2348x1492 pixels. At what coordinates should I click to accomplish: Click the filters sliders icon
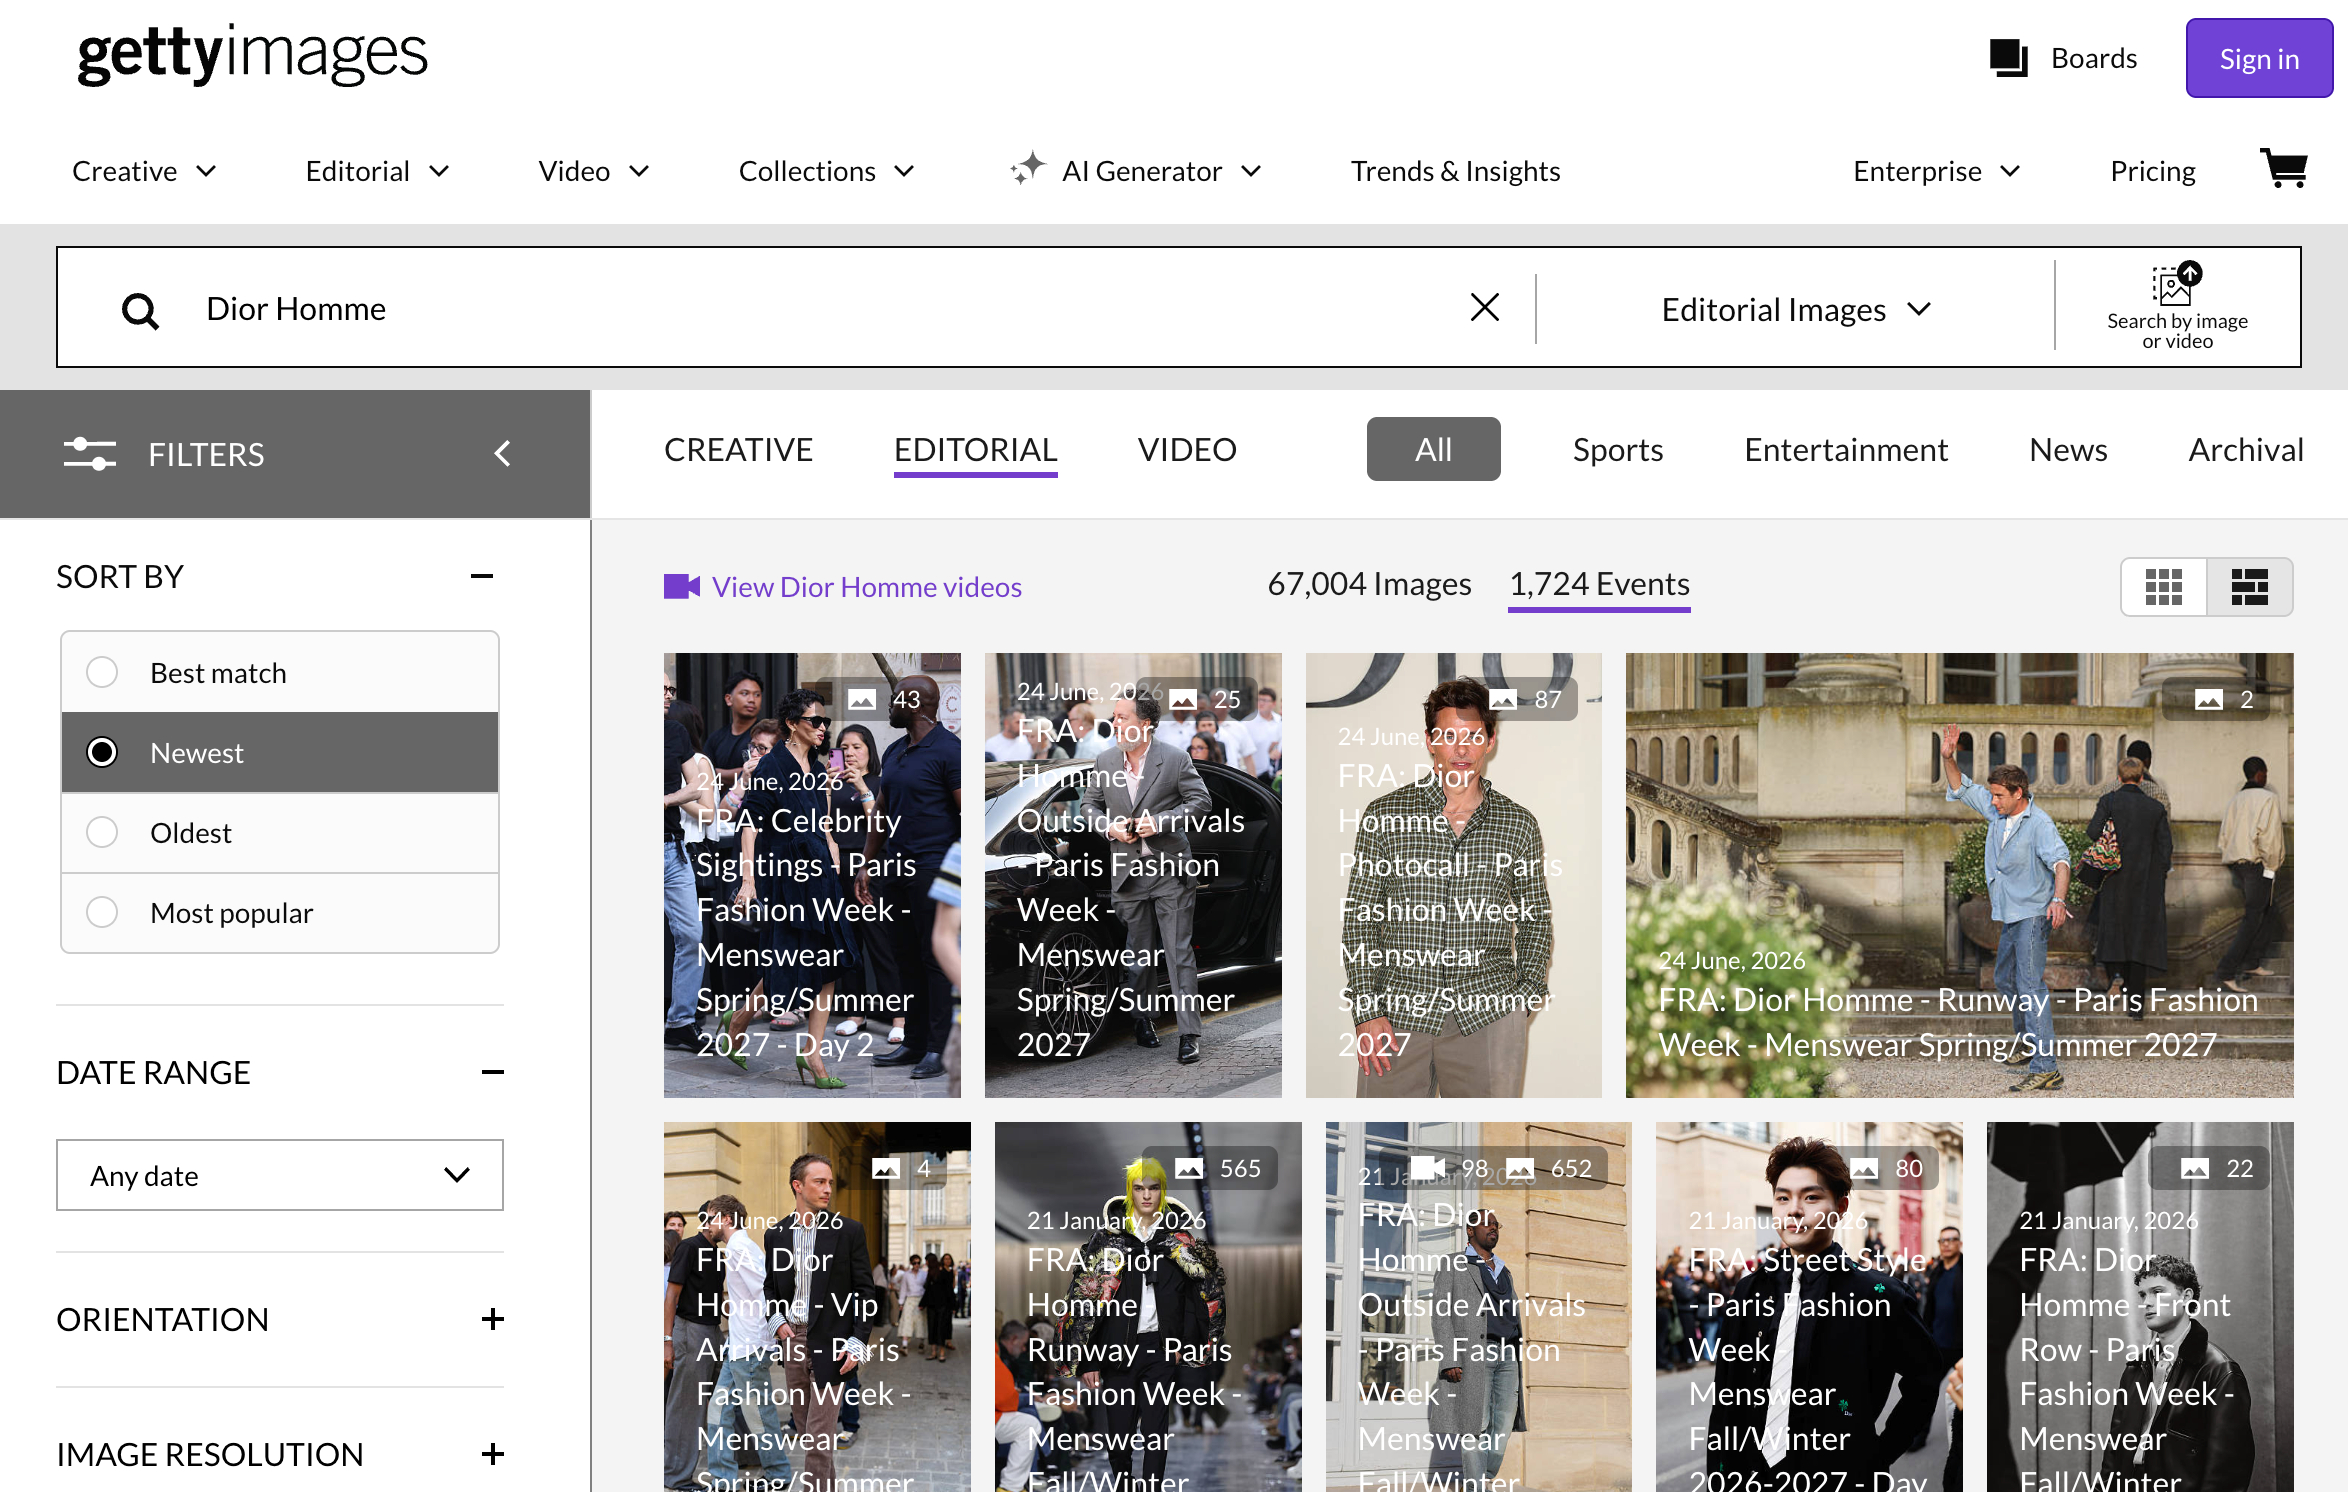click(89, 454)
